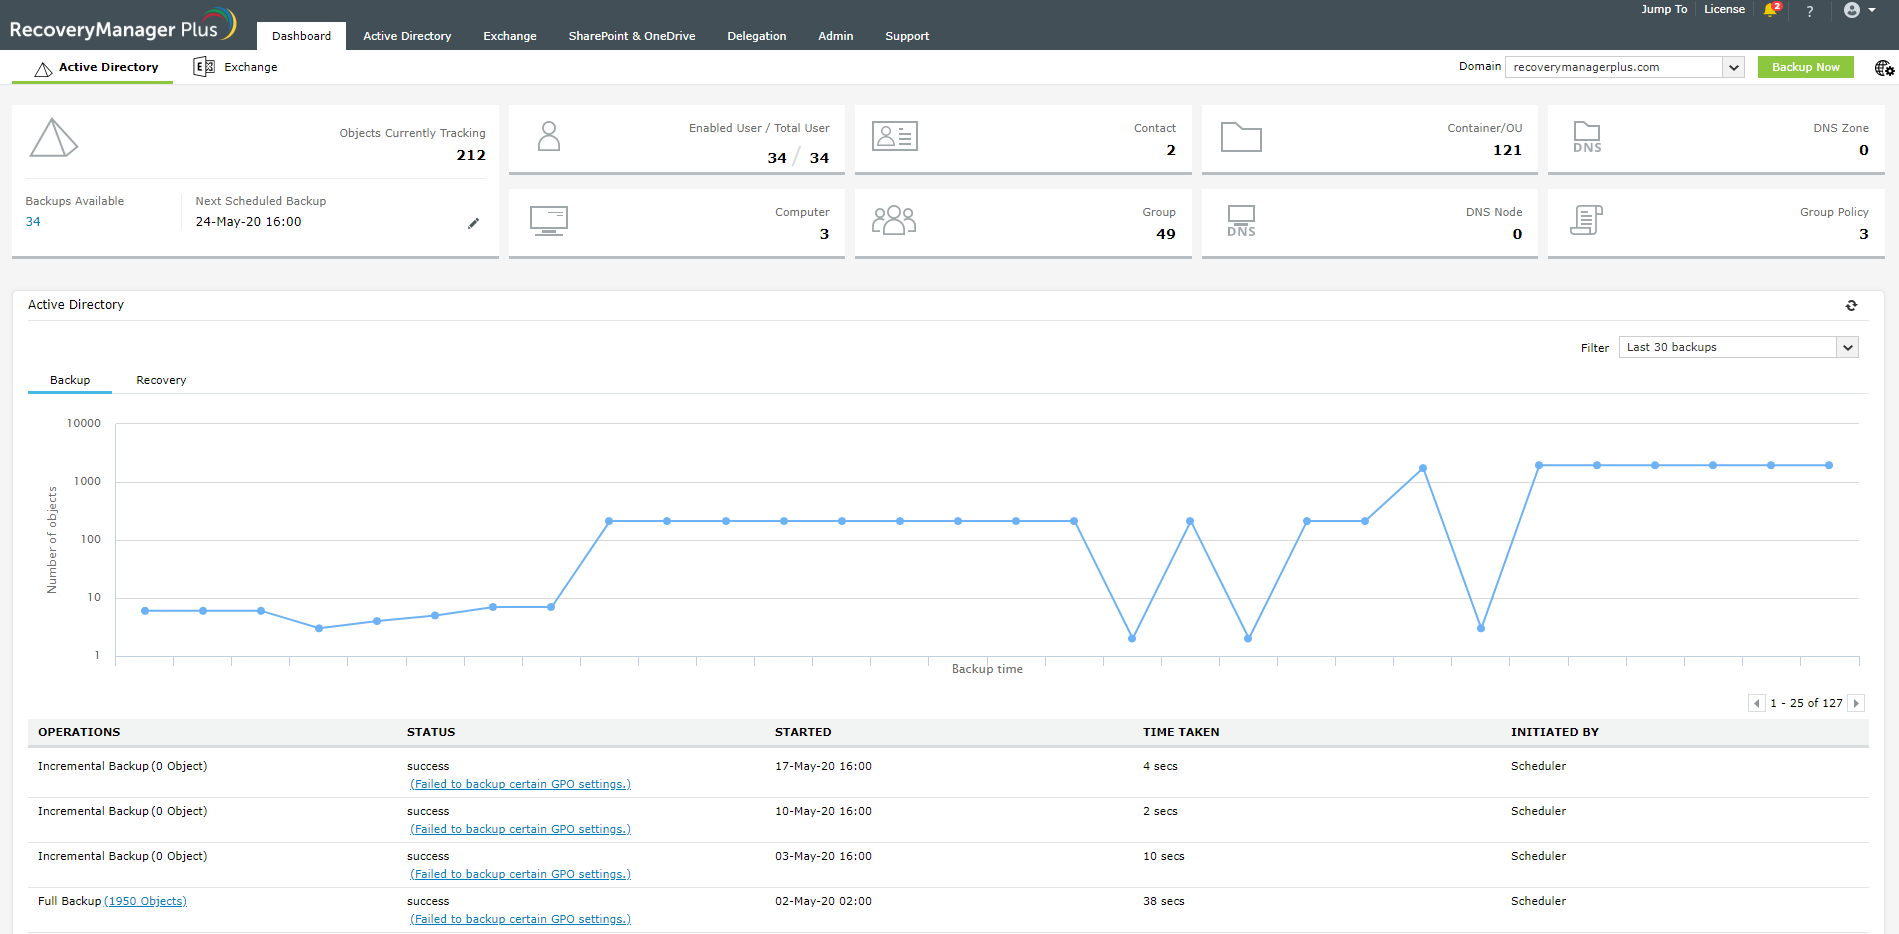This screenshot has width=1899, height=934.
Task: Select the Exchange dashboard sub-tab
Action: (236, 67)
